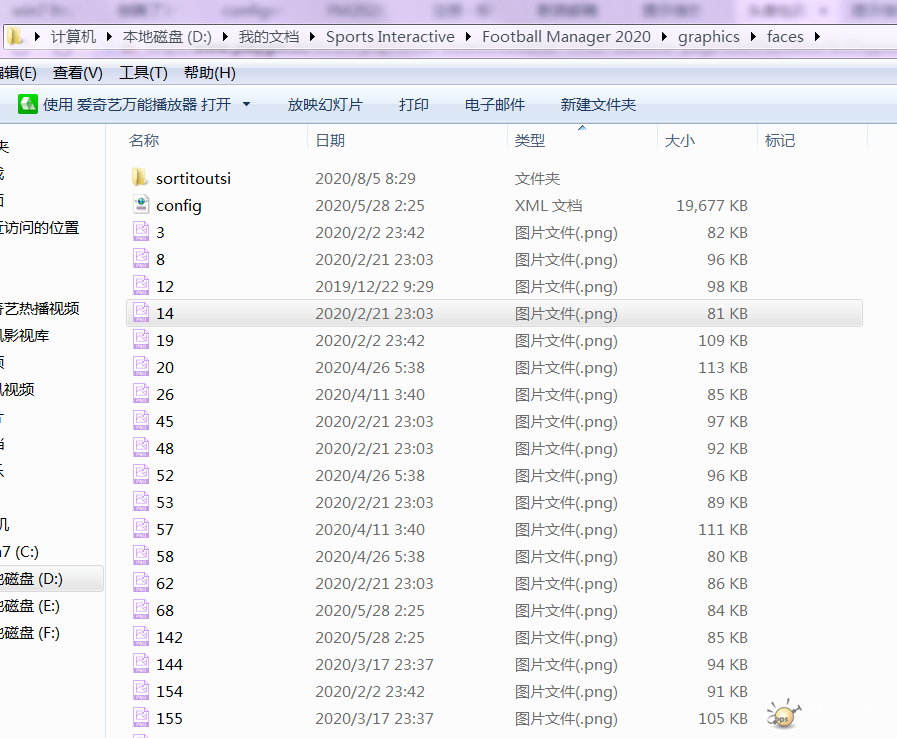Viewport: 897px width, 738px height.
Task: Select 磁盘 (F:) in navigation pane
Action: point(30,632)
